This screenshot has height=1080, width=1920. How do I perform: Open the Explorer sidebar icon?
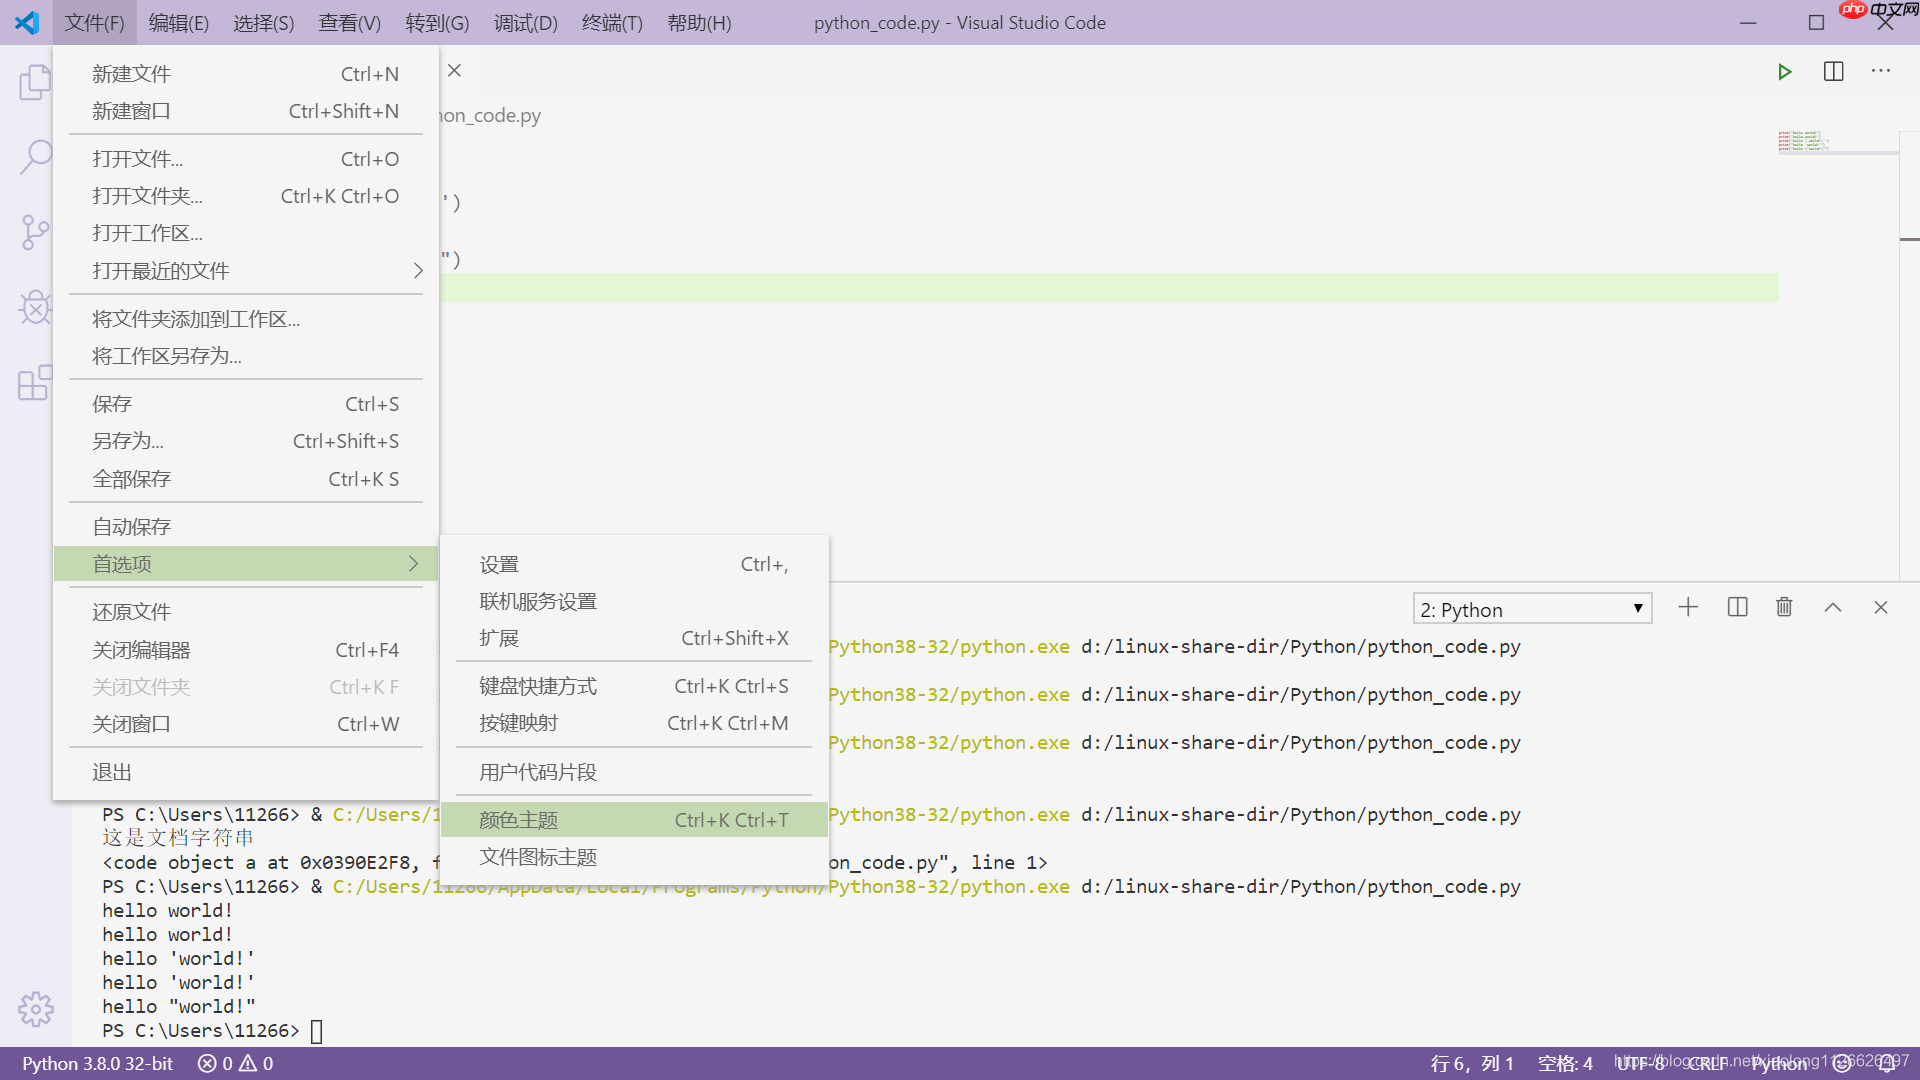coord(35,82)
